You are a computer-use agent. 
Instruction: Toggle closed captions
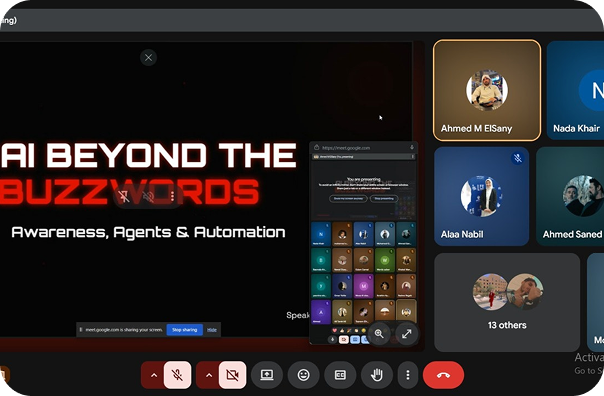pos(340,375)
